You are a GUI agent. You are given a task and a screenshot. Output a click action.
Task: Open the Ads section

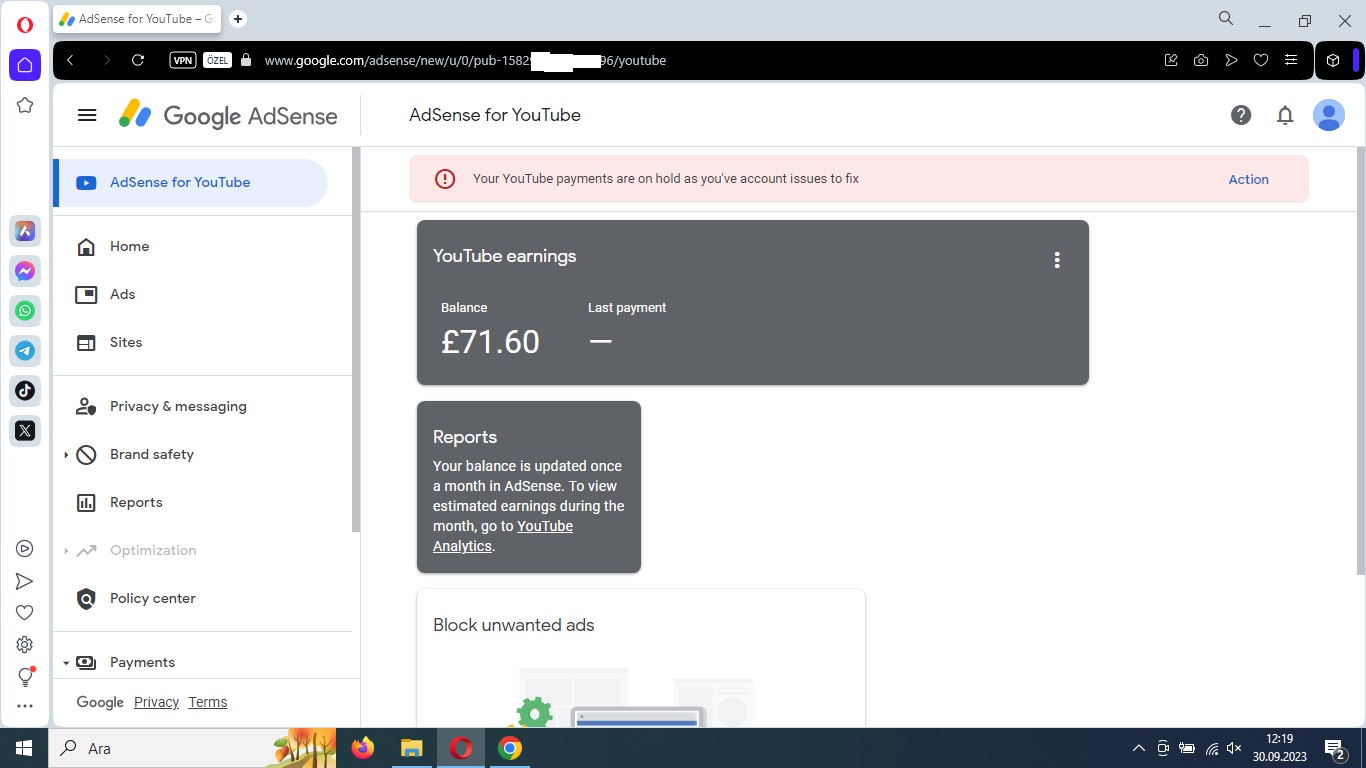(x=122, y=295)
